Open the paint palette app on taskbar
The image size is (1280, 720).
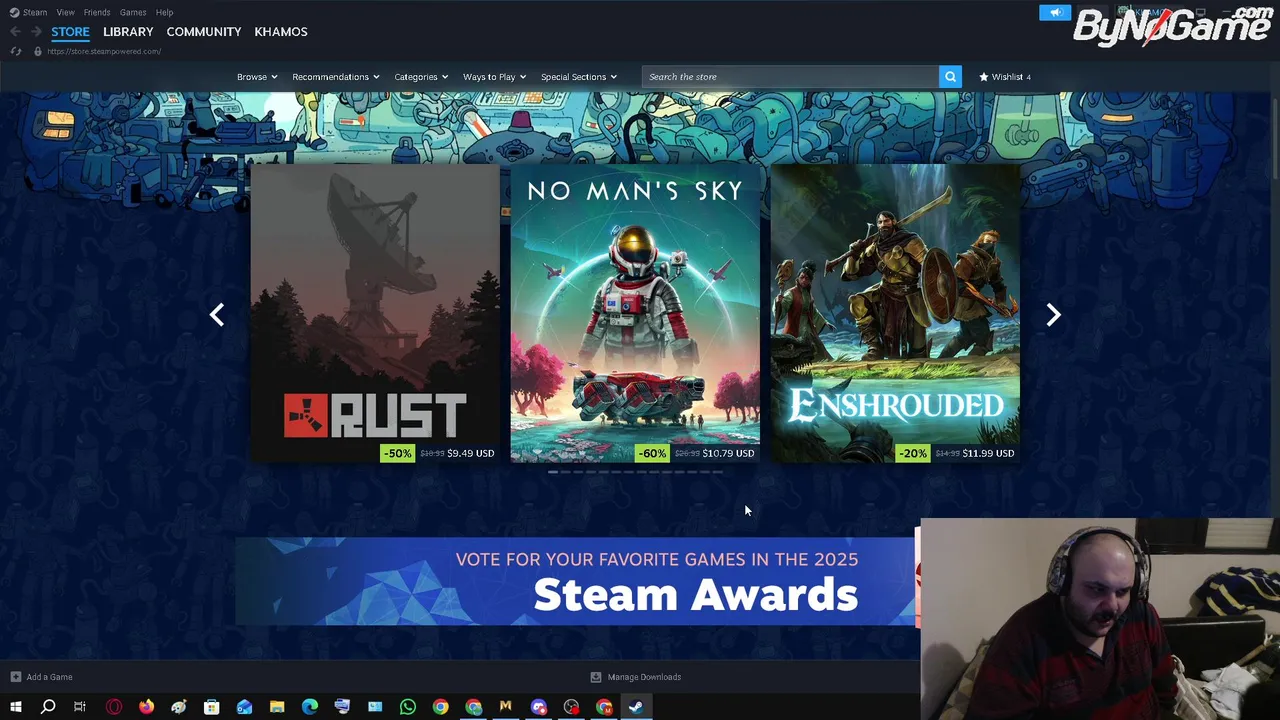click(x=179, y=707)
